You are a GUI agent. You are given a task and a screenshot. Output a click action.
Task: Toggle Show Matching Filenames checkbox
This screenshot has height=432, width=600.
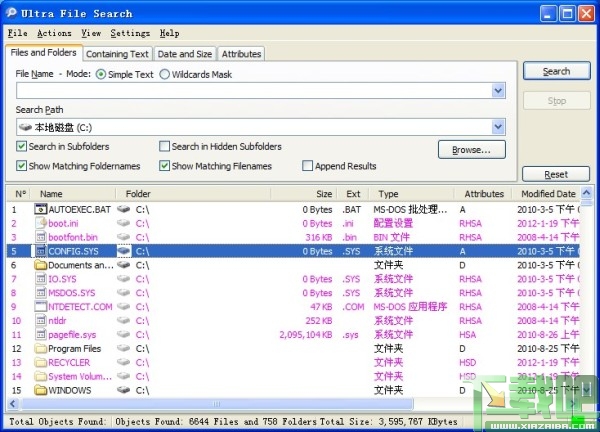[164, 166]
